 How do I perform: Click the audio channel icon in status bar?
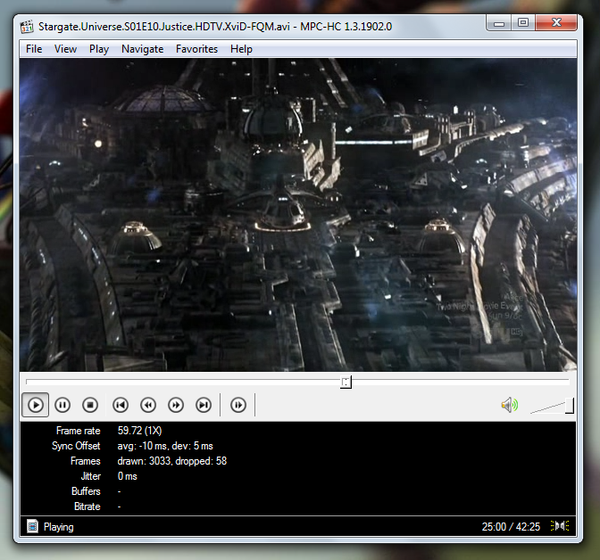[x=560, y=526]
